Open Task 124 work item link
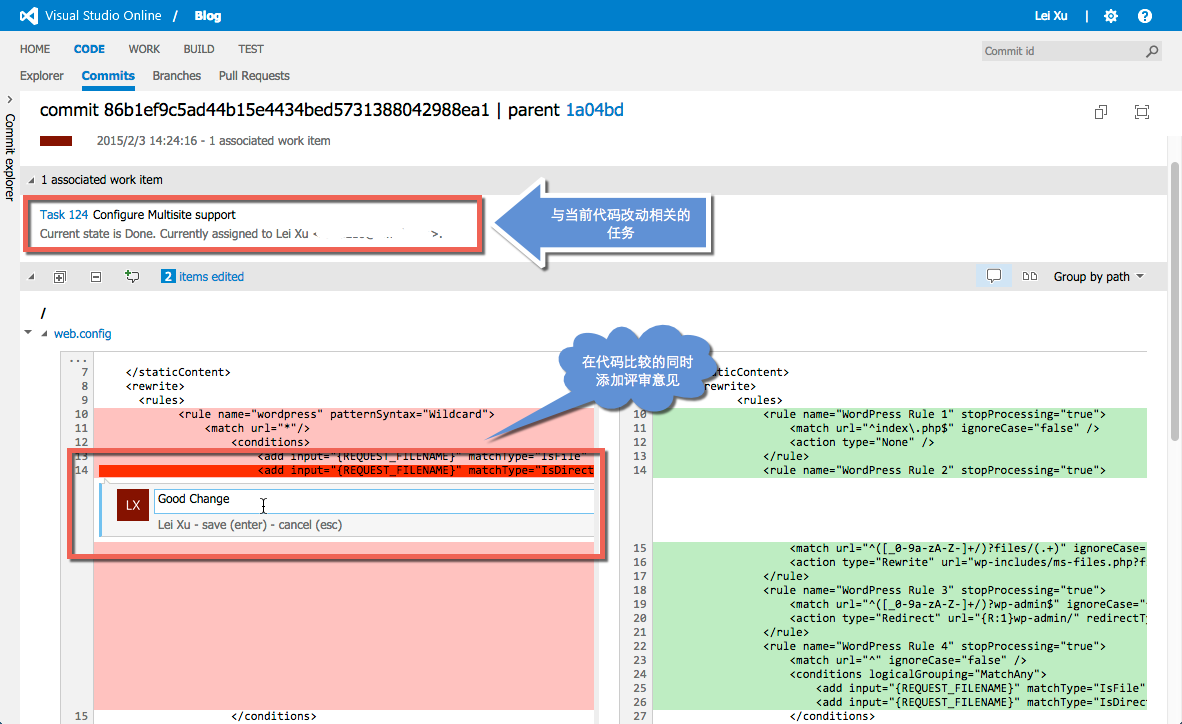The height and width of the screenshot is (724, 1182). point(64,215)
